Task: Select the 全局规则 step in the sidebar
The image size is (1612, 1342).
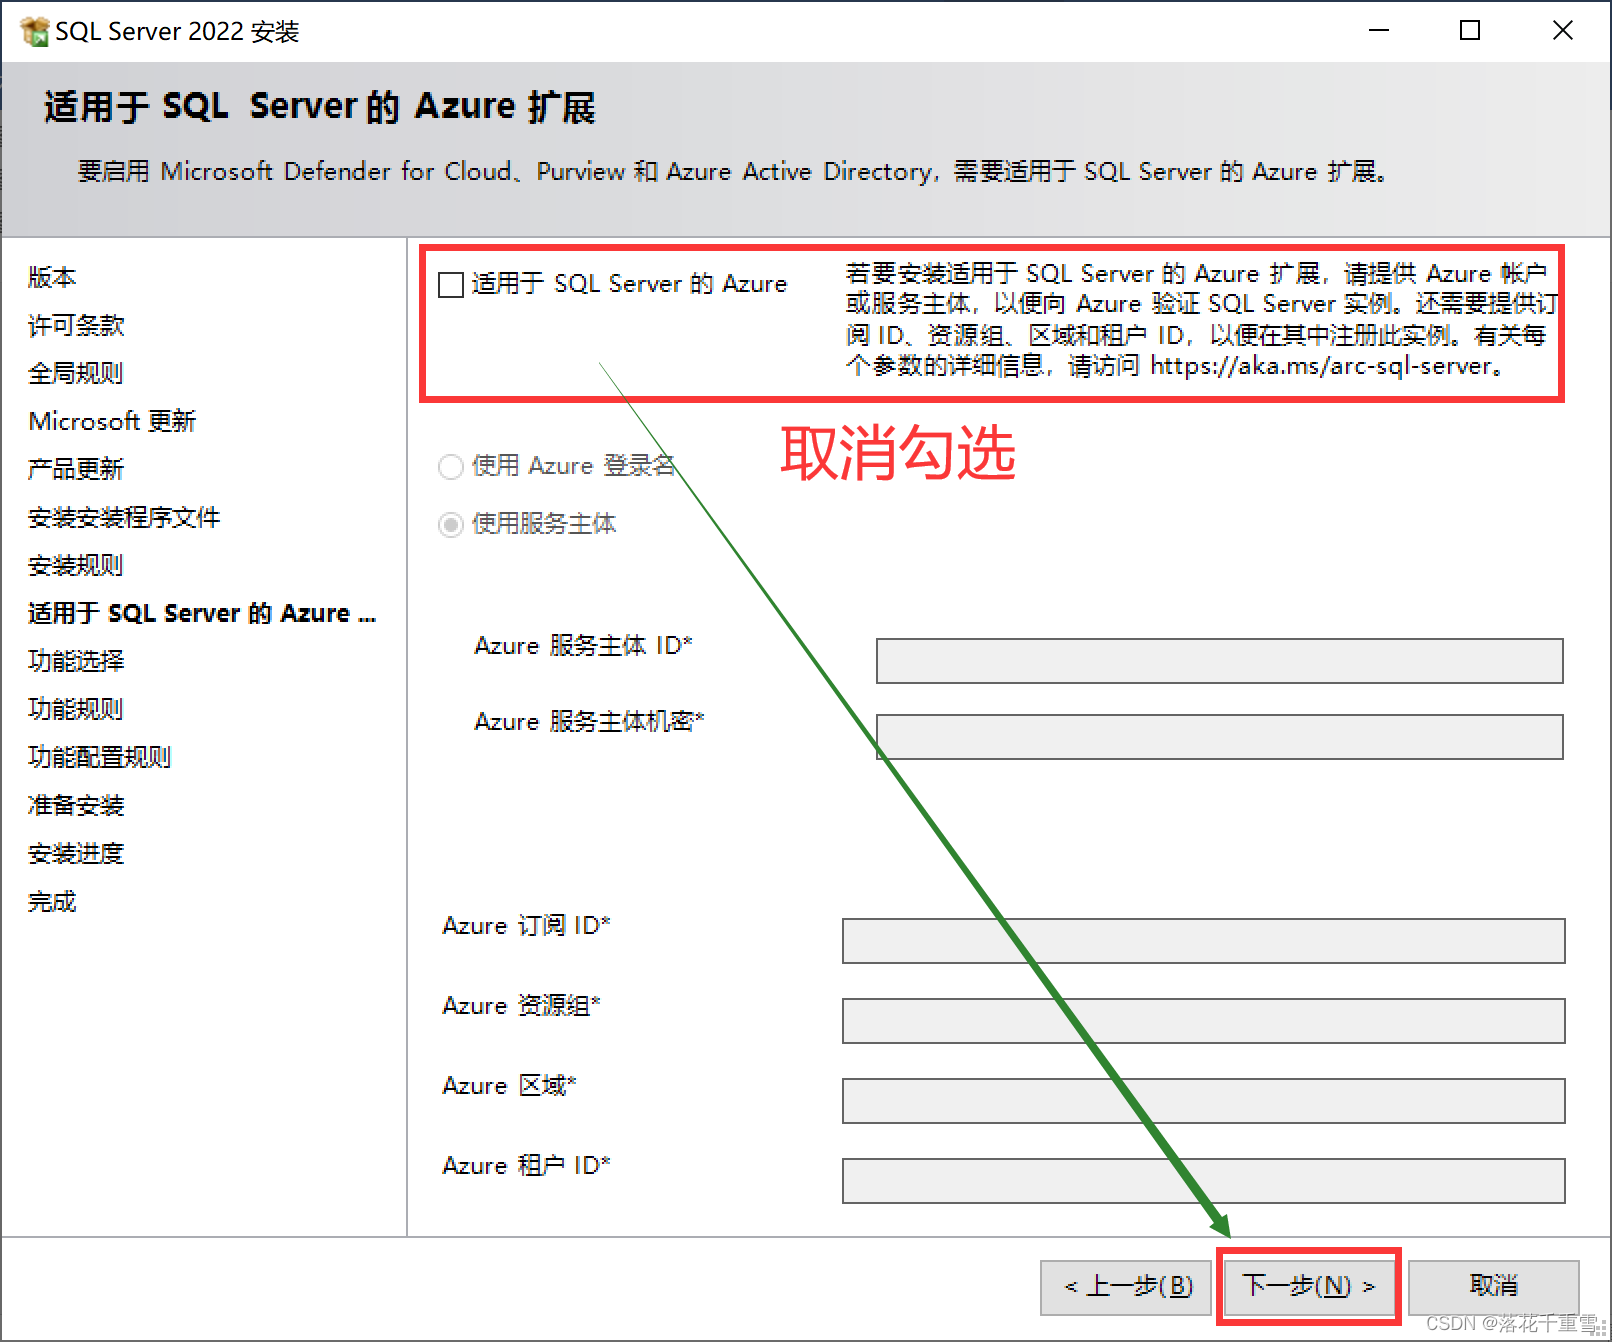Action: (76, 373)
